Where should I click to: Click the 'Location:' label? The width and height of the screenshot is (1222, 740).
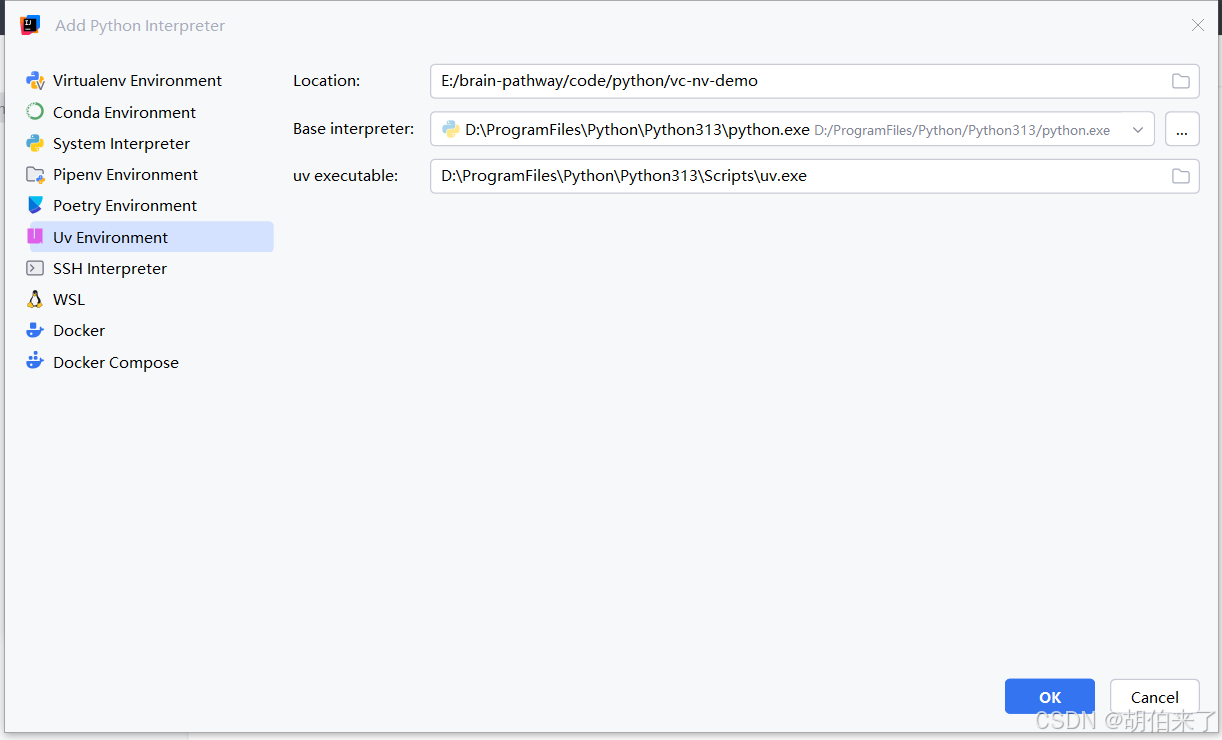pos(326,81)
